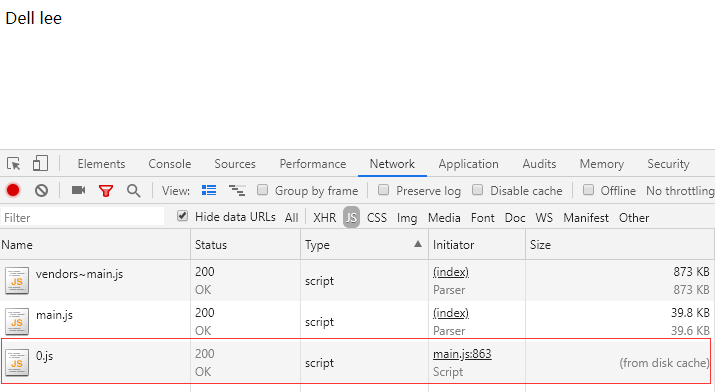
Task: Toggle the red filter funnel icon
Action: coord(106,191)
